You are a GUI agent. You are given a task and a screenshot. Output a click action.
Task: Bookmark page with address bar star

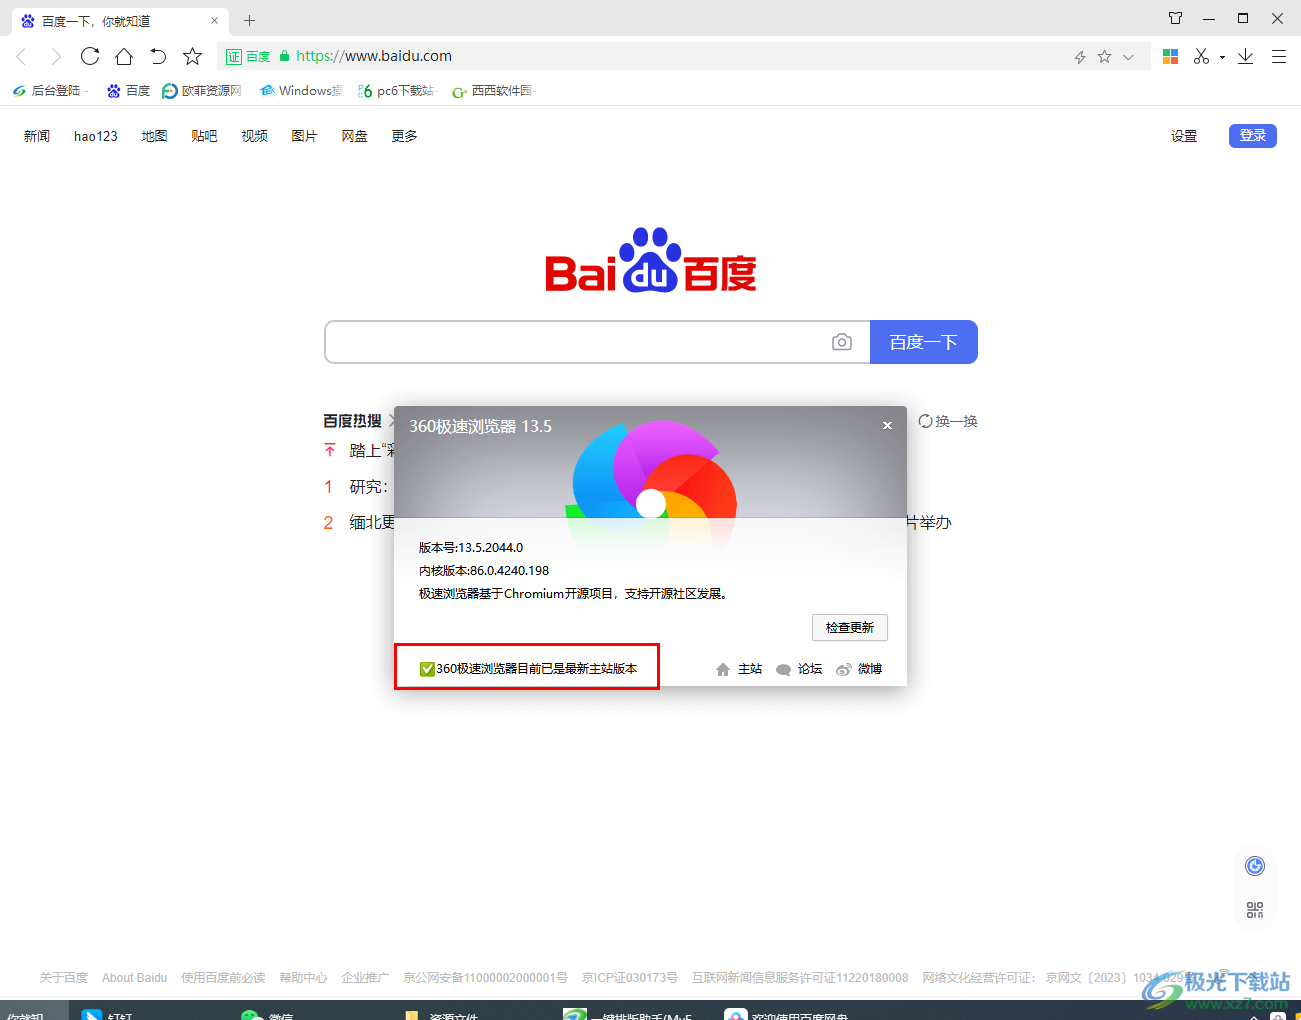click(1104, 57)
